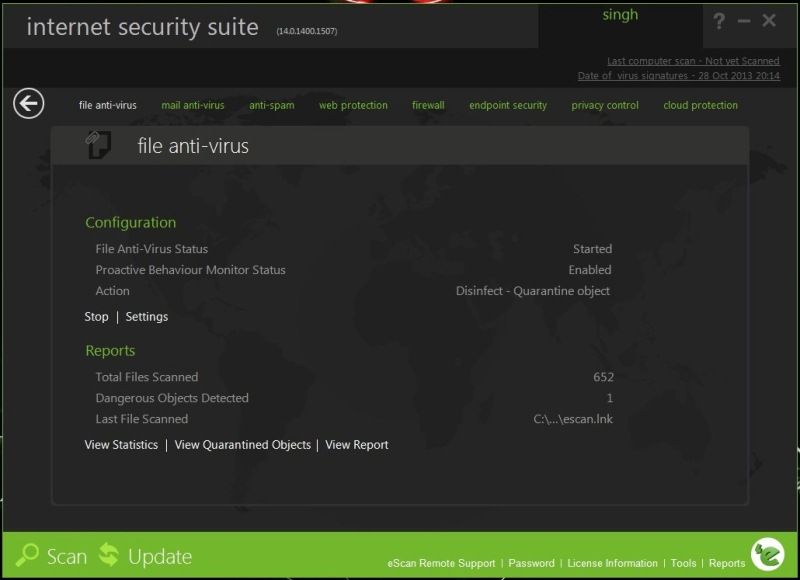Screen dimensions: 800x580
Task: Click the View Report link
Action: (x=357, y=445)
